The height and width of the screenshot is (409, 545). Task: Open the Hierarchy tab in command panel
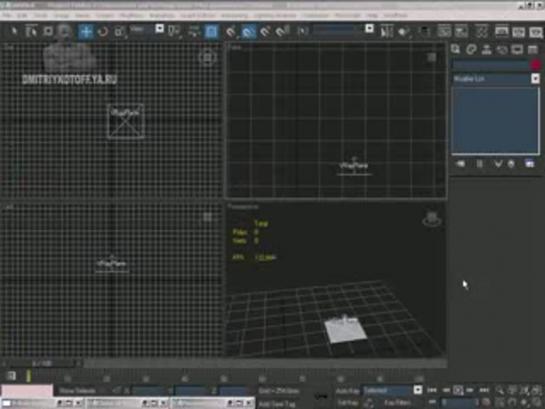click(487, 49)
